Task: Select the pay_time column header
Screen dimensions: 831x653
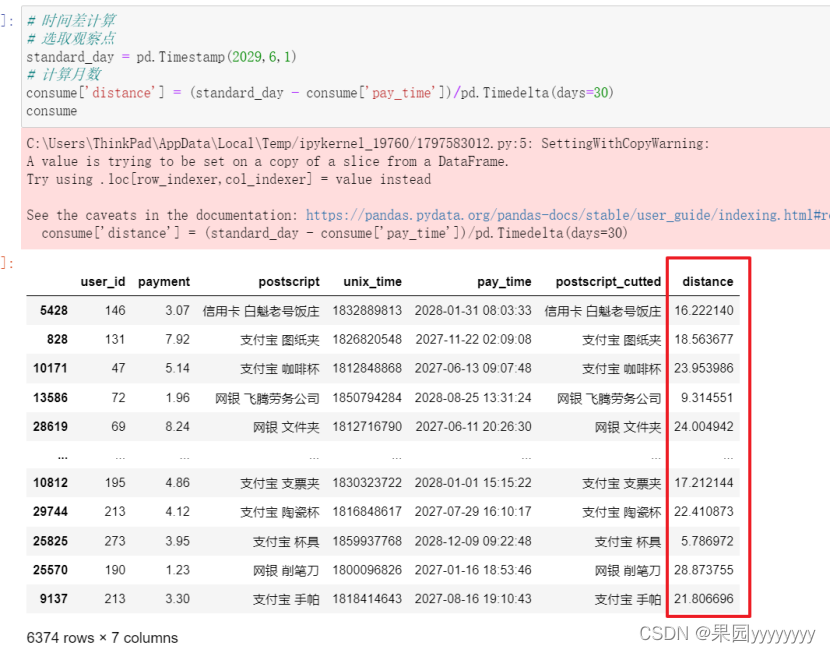Action: click(x=505, y=281)
